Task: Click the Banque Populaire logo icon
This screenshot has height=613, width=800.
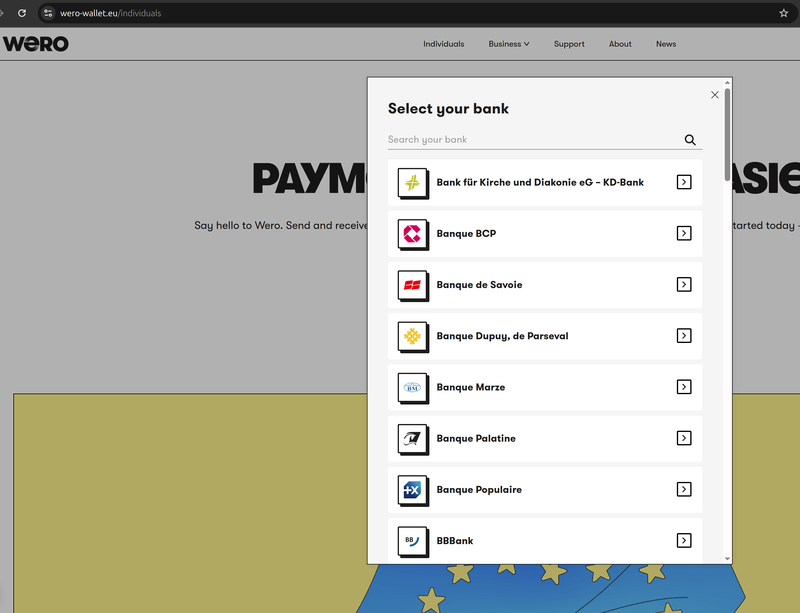Action: [x=413, y=490]
